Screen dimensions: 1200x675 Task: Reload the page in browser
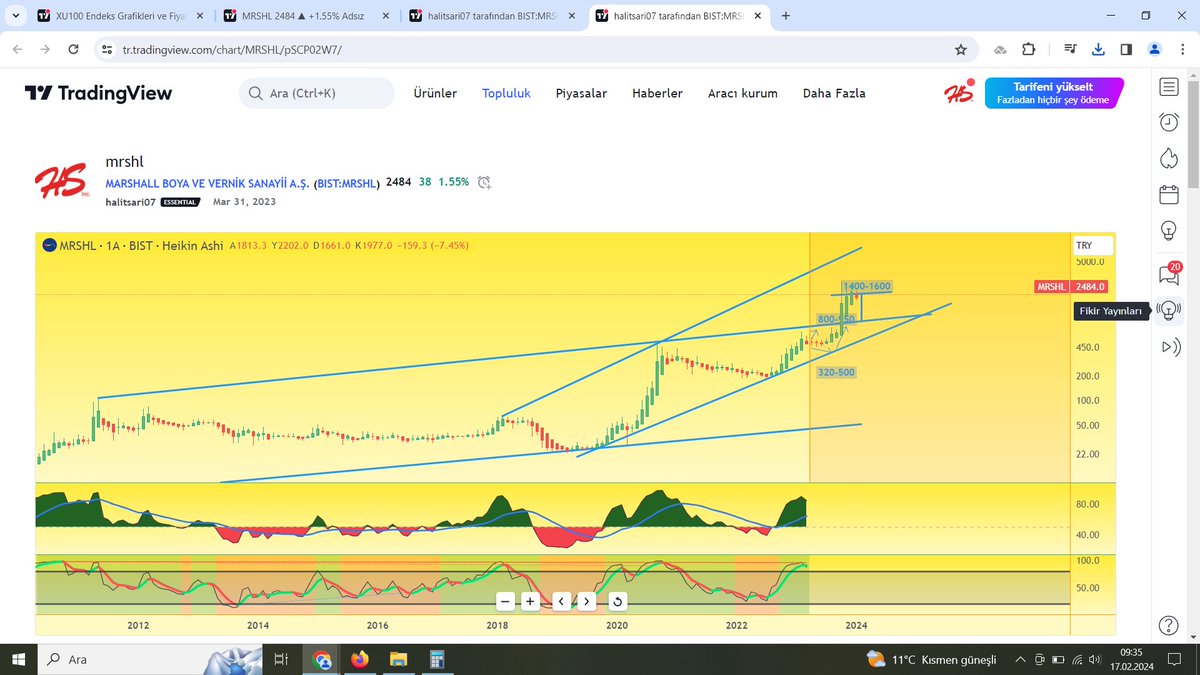click(x=73, y=49)
